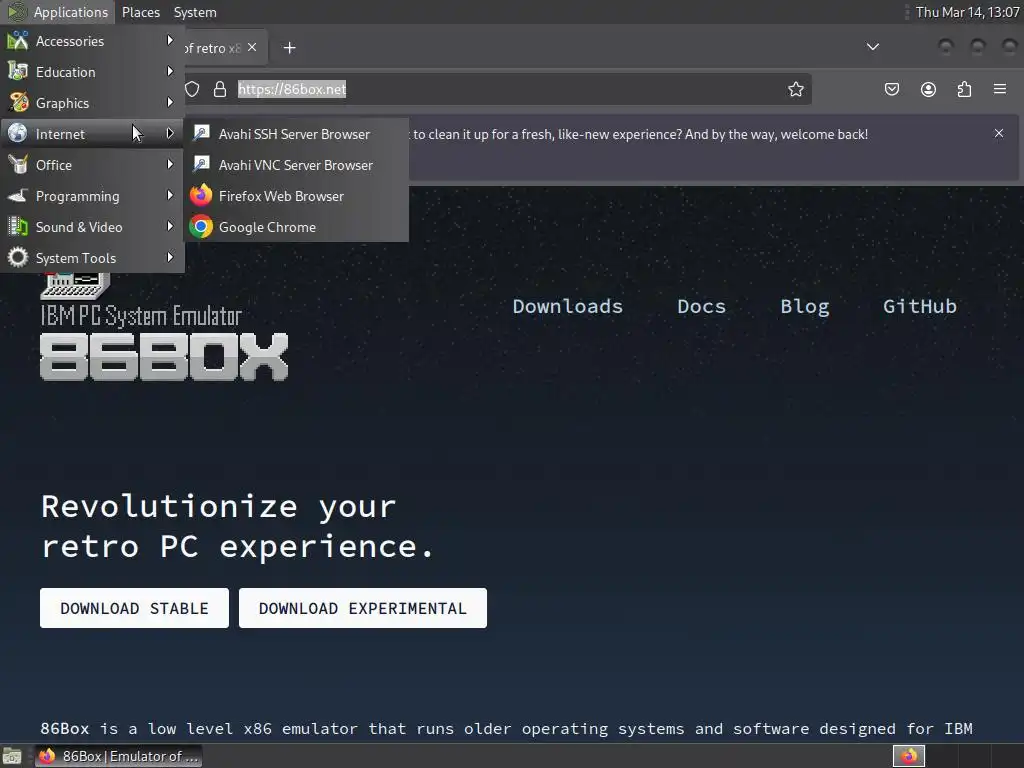This screenshot has height=768, width=1024.
Task: Open the Graphics menu category
Action: coord(92,103)
